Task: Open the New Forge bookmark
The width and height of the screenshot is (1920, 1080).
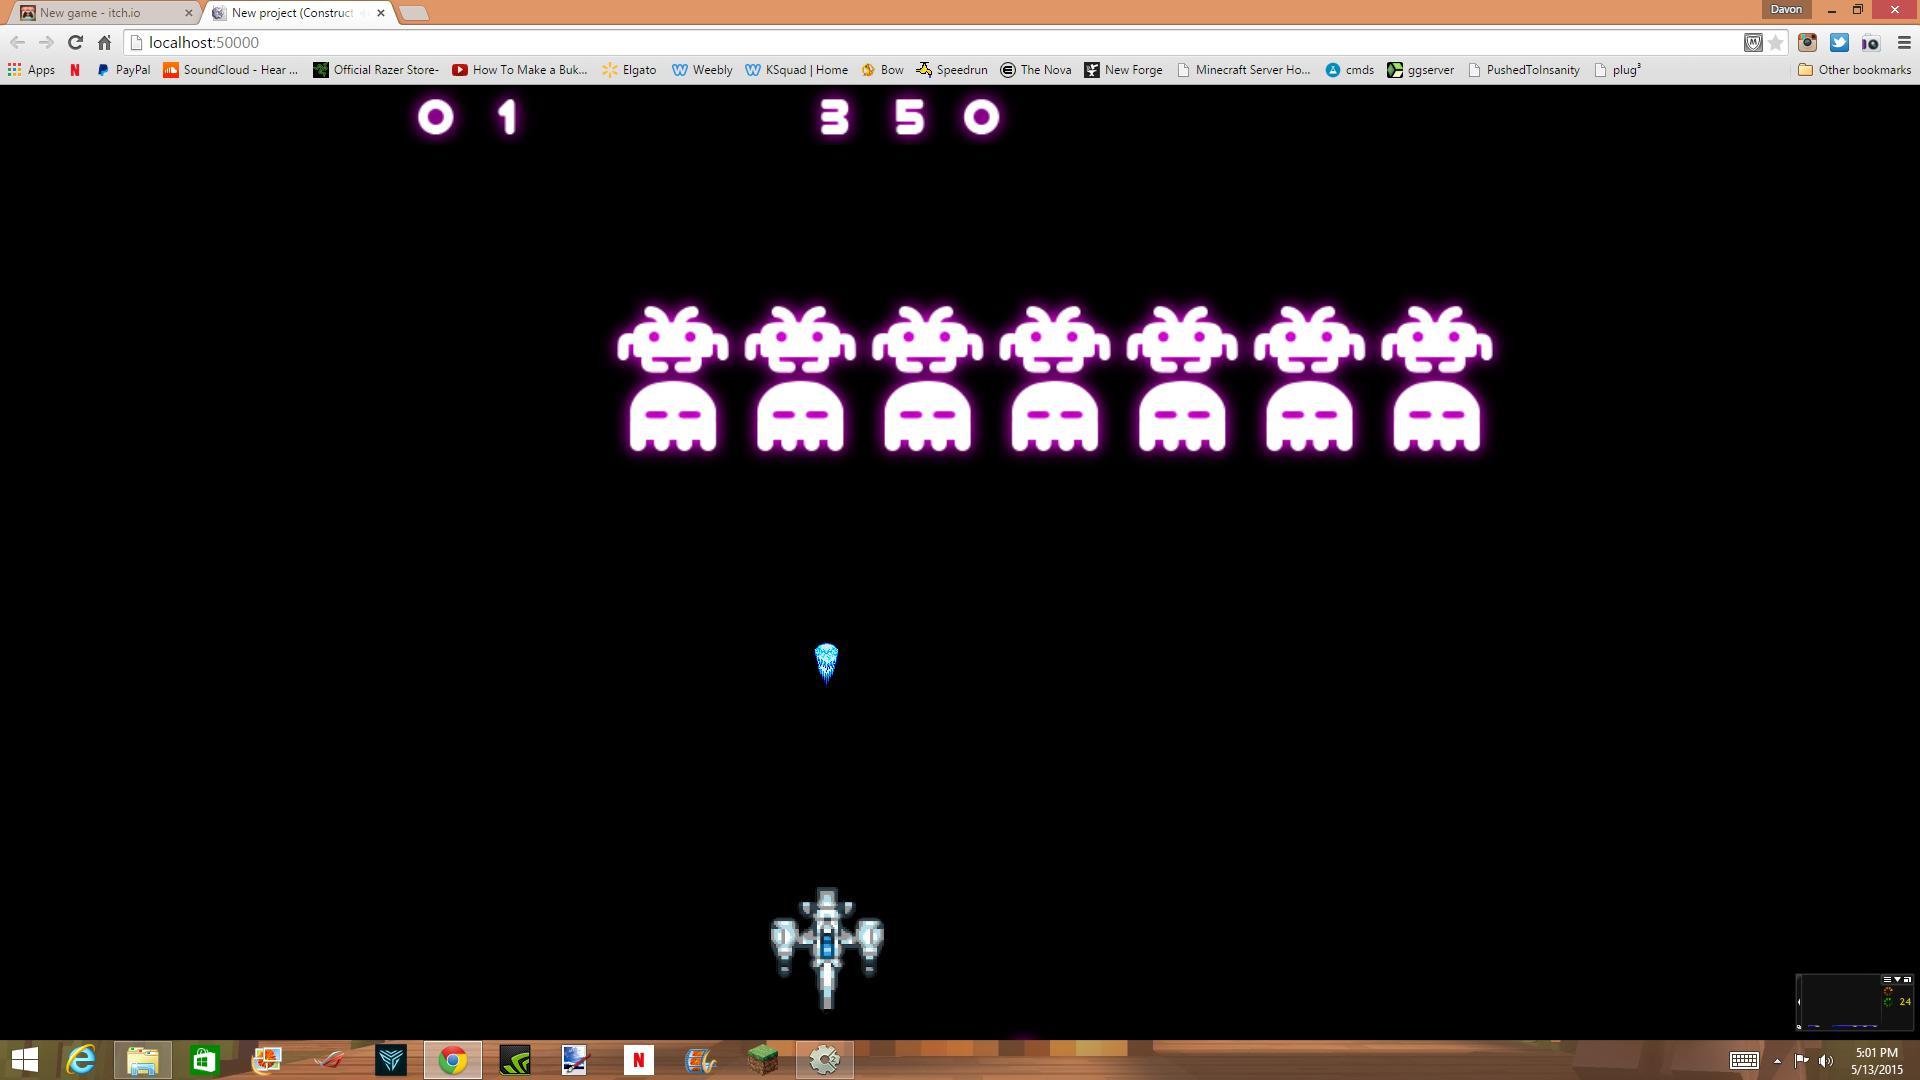Action: (1123, 70)
